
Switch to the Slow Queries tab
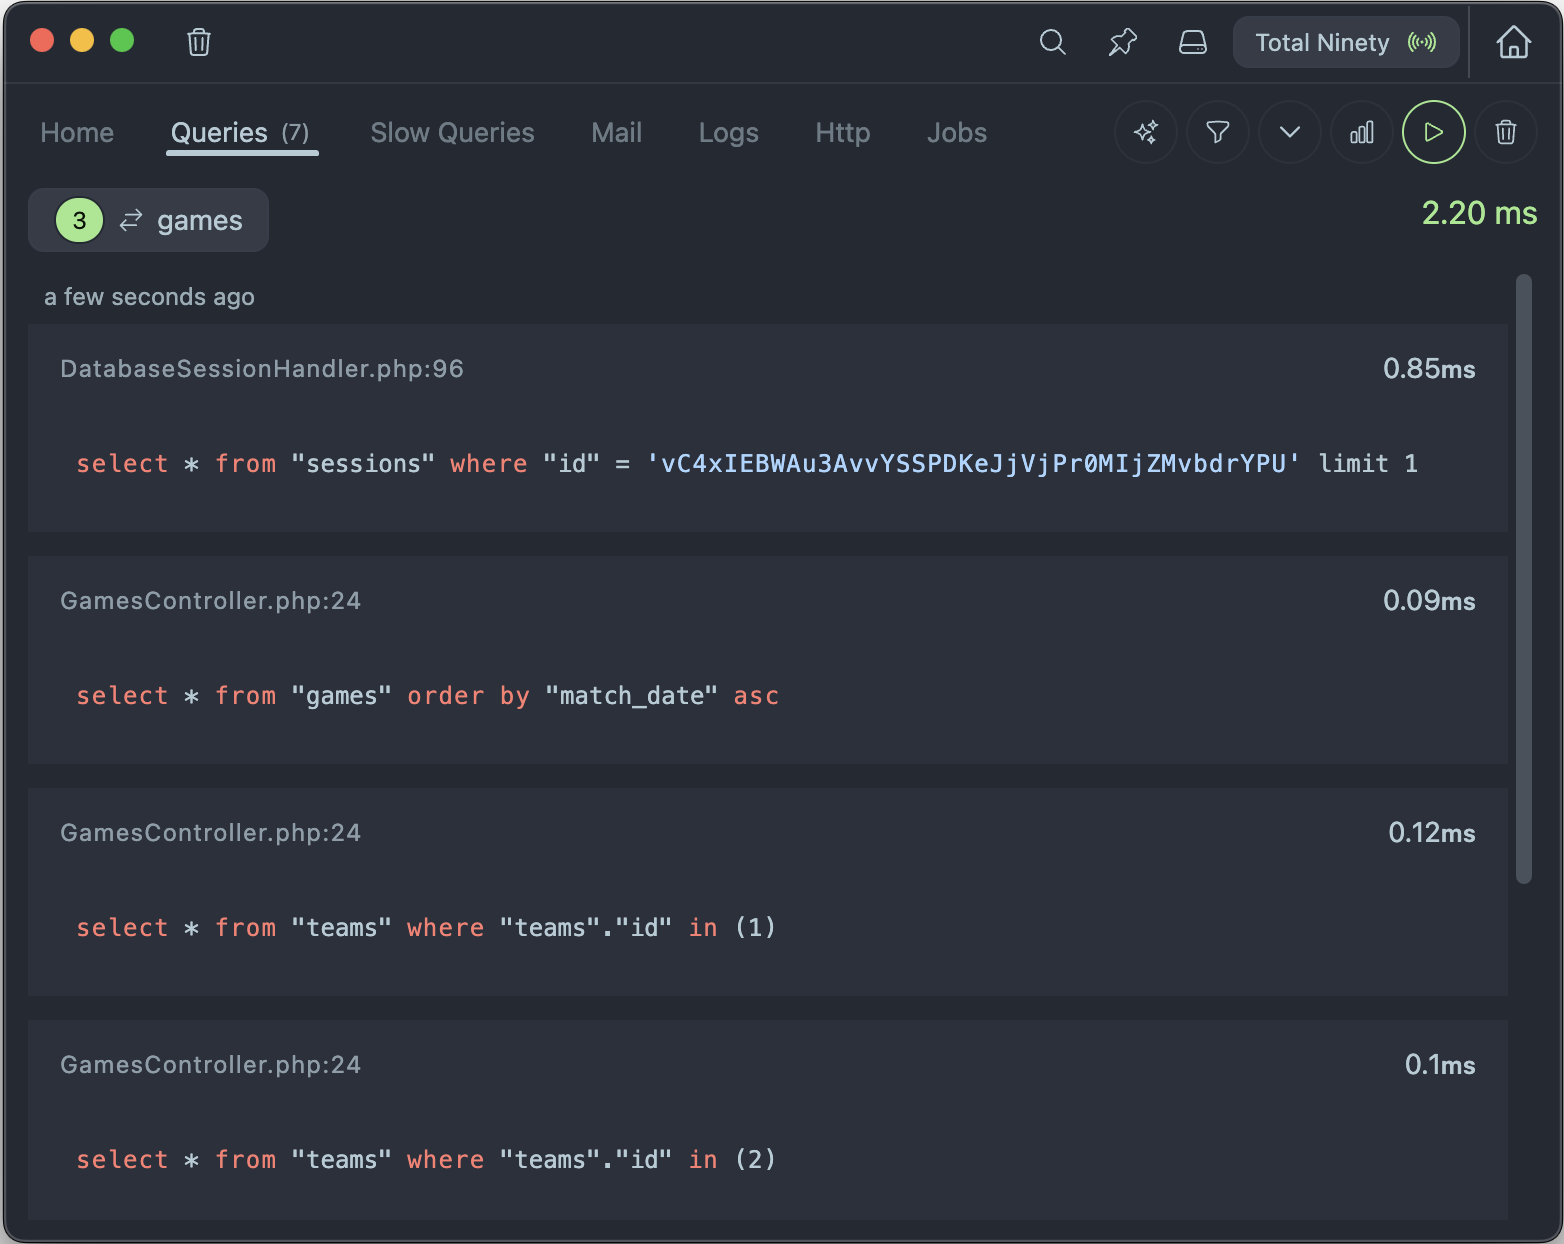(452, 132)
